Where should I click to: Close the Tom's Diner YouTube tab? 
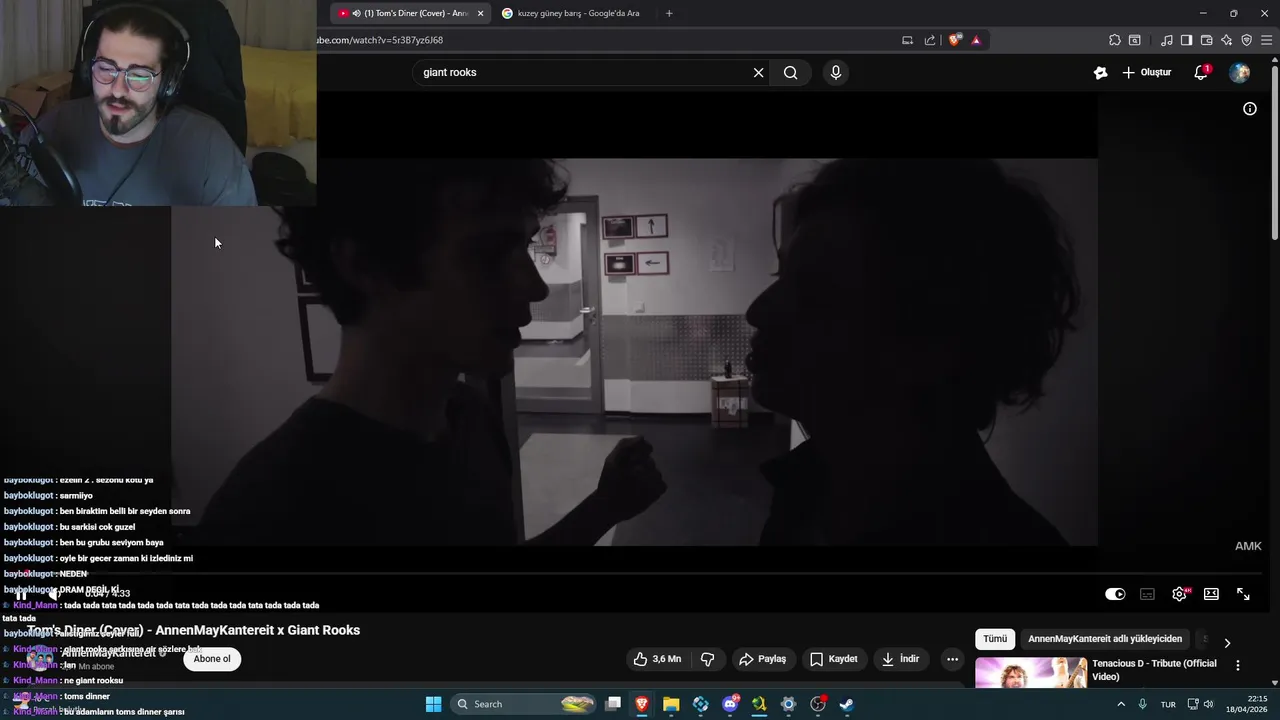point(480,13)
